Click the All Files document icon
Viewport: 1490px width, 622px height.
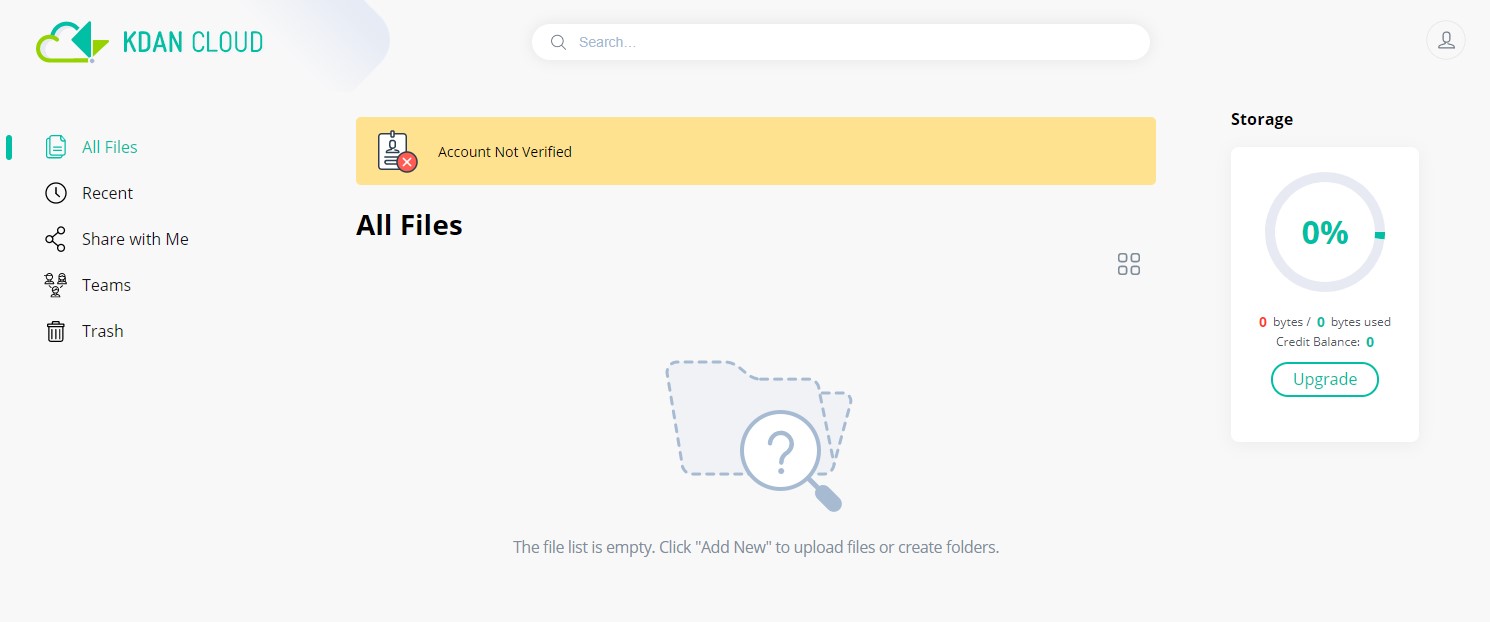tap(56, 147)
